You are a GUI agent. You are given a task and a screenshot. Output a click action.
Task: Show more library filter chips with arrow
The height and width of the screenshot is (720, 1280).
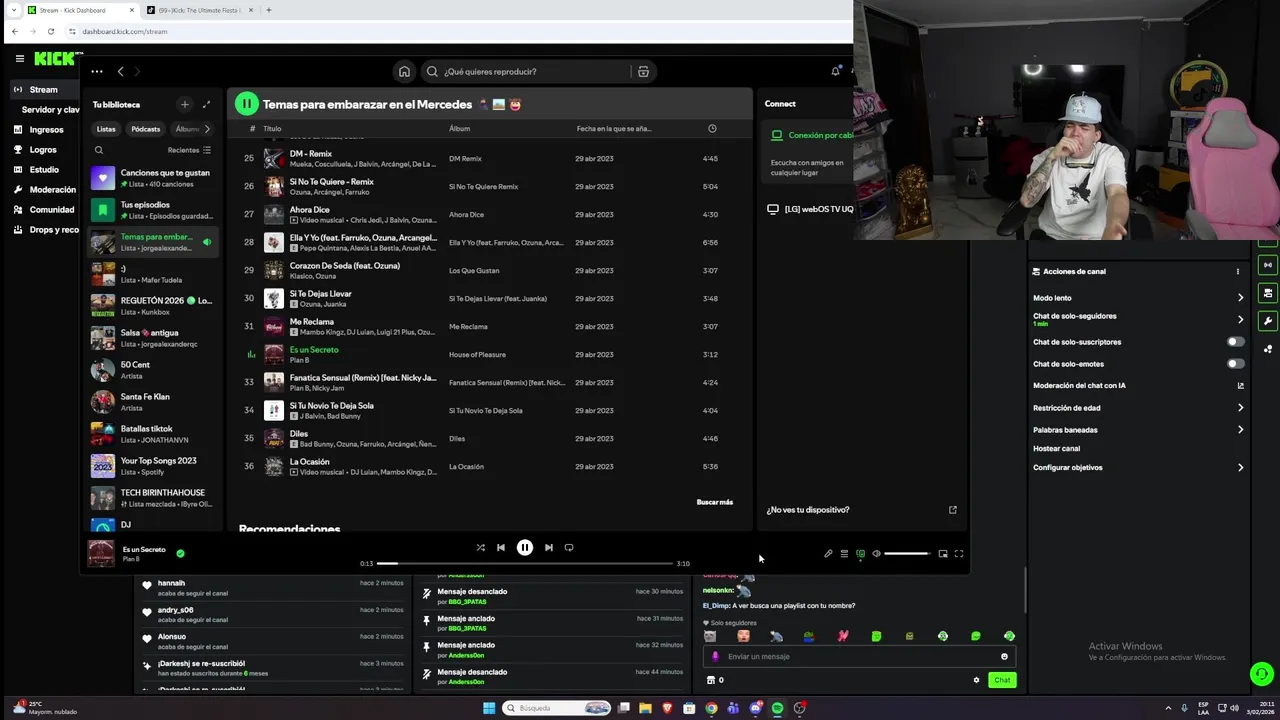click(207, 129)
